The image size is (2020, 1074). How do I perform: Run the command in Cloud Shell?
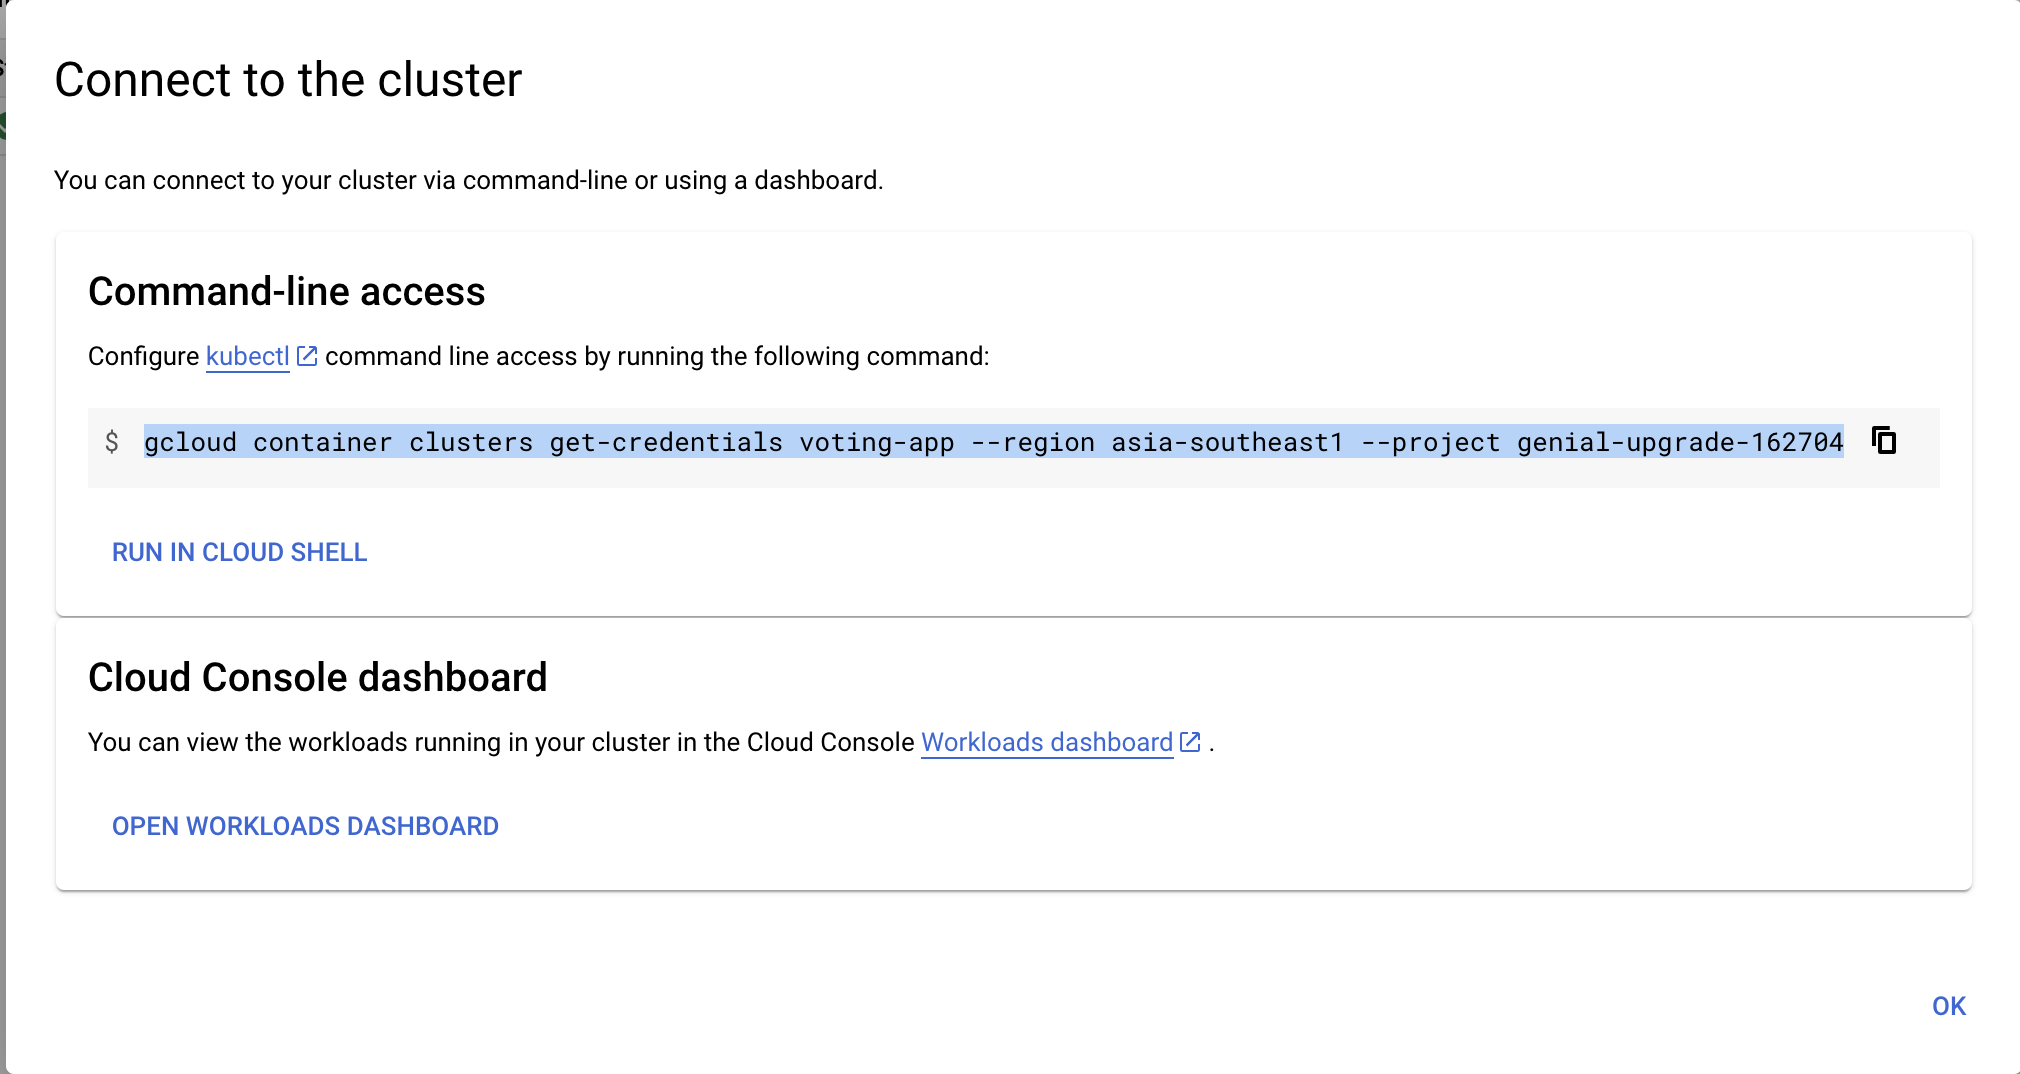pyautogui.click(x=240, y=552)
